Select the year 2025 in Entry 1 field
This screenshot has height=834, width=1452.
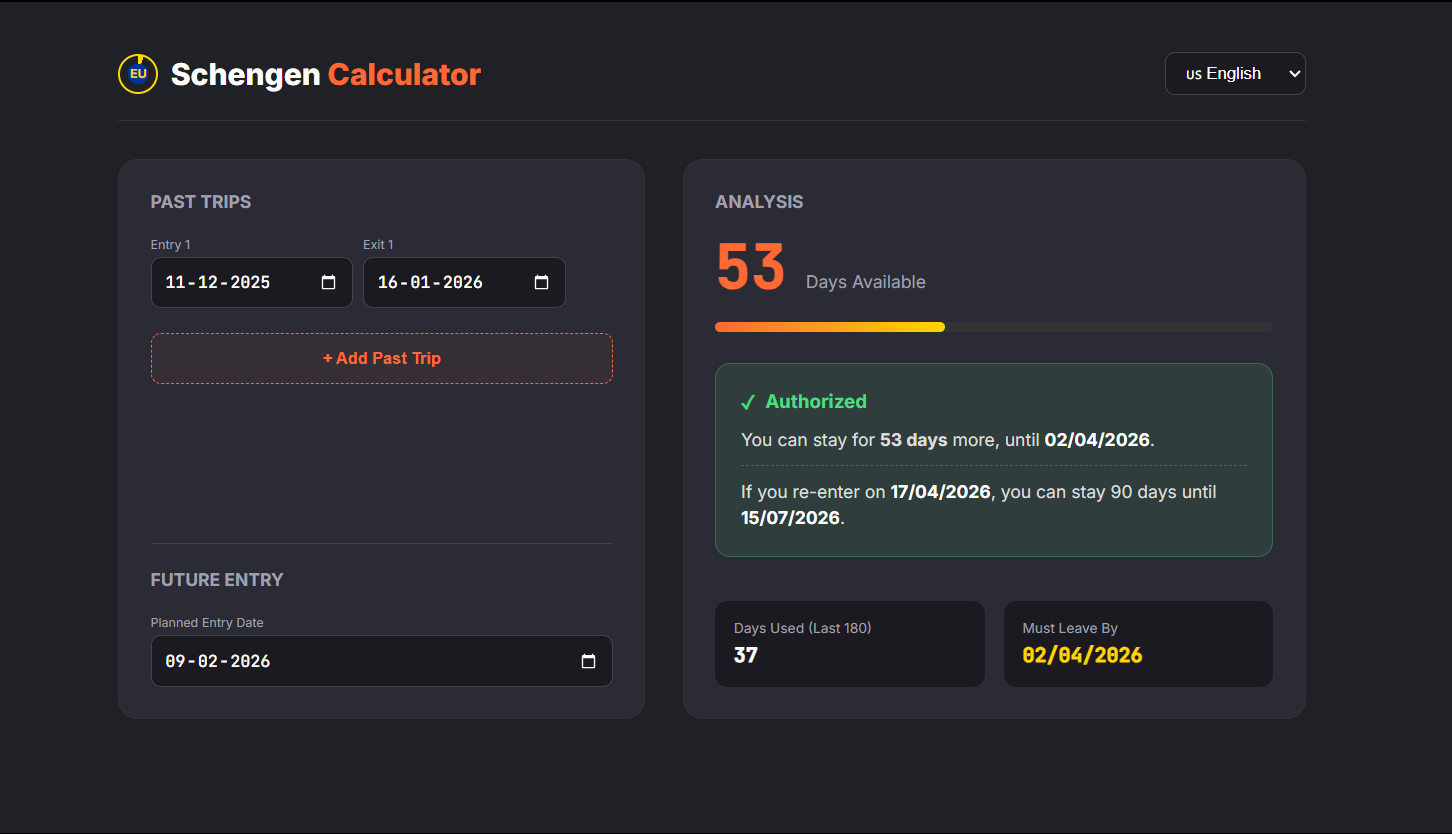pyautogui.click(x=250, y=283)
